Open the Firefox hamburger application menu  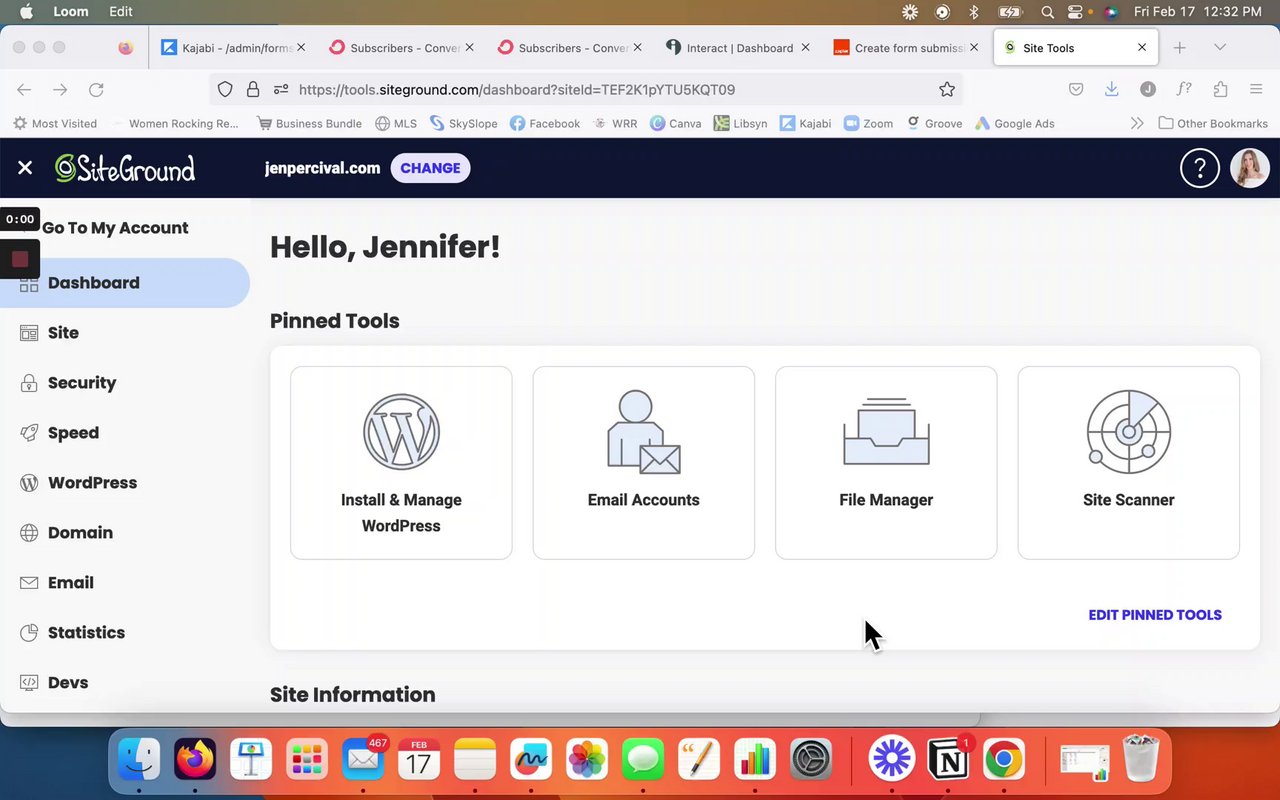[1256, 90]
